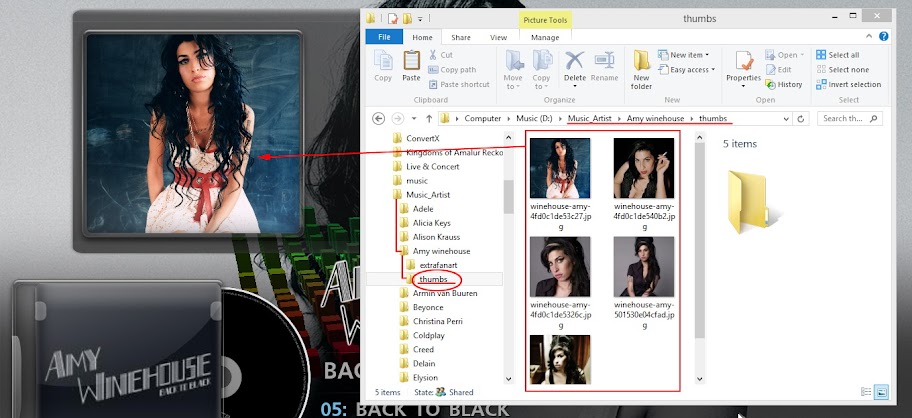This screenshot has height=418, width=912.
Task: Click the Back navigation arrow
Action: (379, 119)
